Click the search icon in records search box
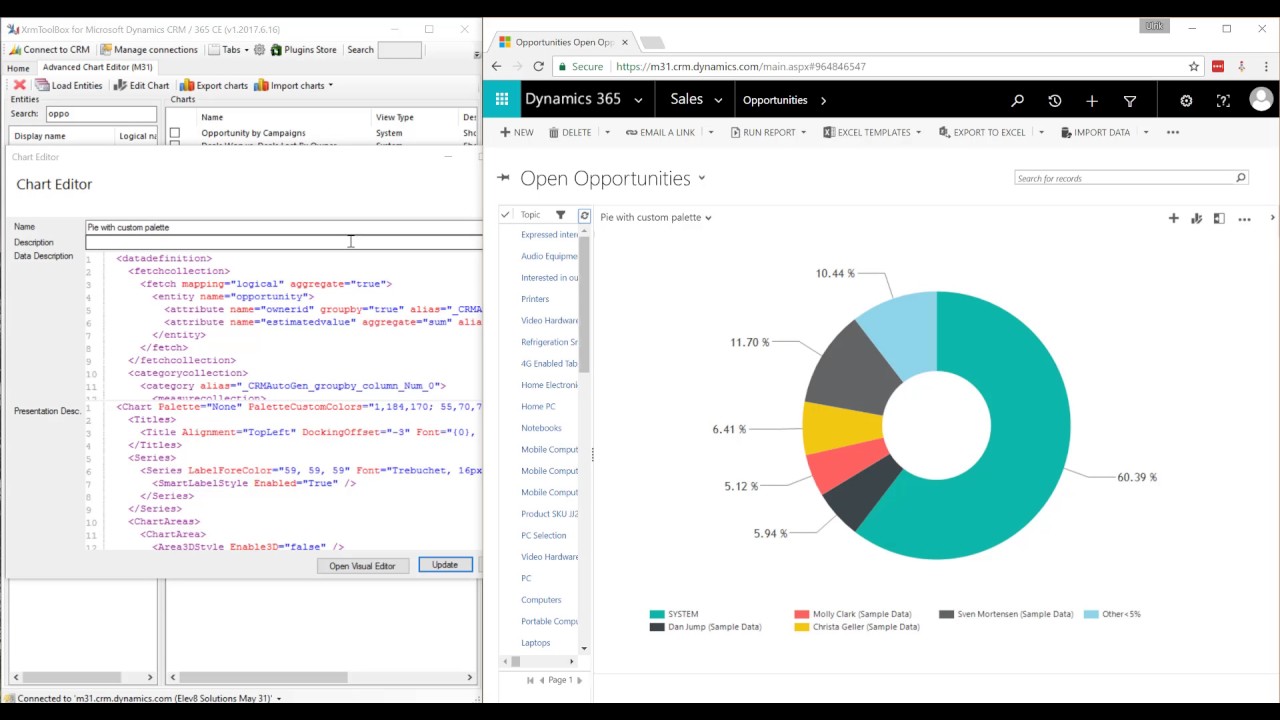Screen dimensions: 1280x720 coord(1241,178)
